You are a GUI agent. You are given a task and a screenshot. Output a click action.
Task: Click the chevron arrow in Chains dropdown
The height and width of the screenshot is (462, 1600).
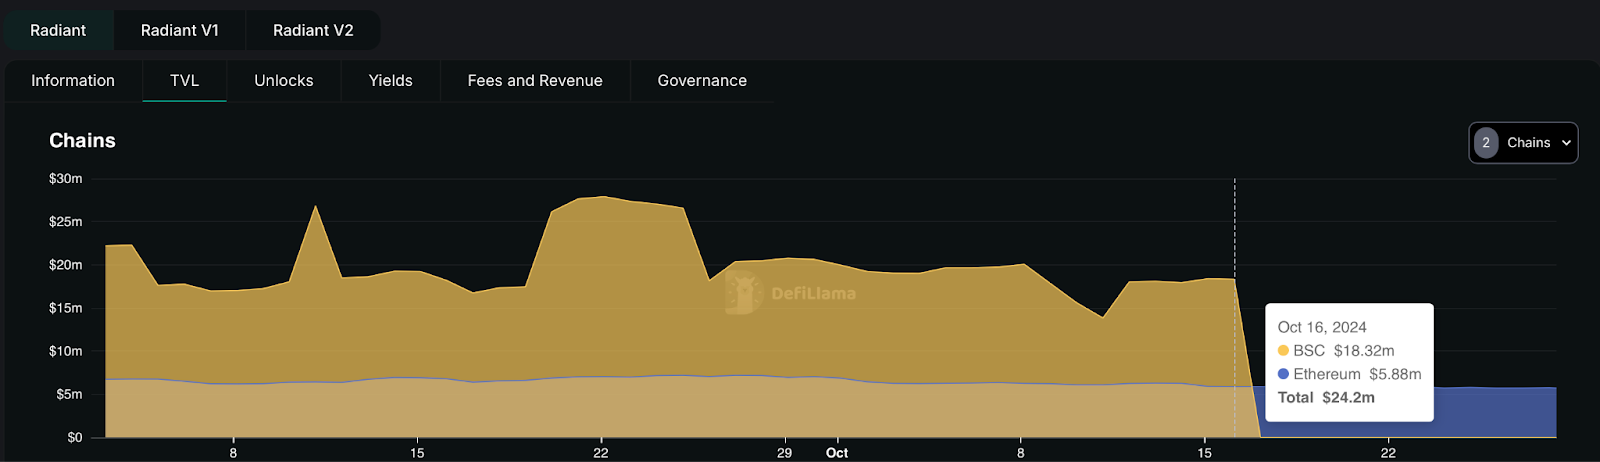pyautogui.click(x=1566, y=143)
